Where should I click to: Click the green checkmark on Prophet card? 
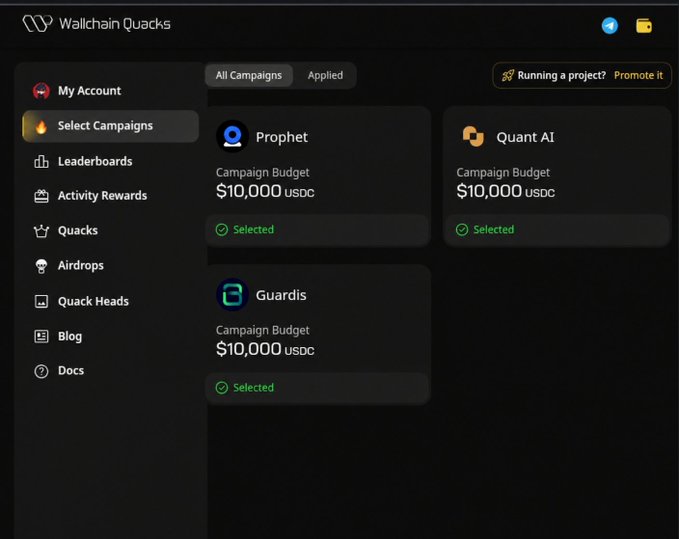222,229
